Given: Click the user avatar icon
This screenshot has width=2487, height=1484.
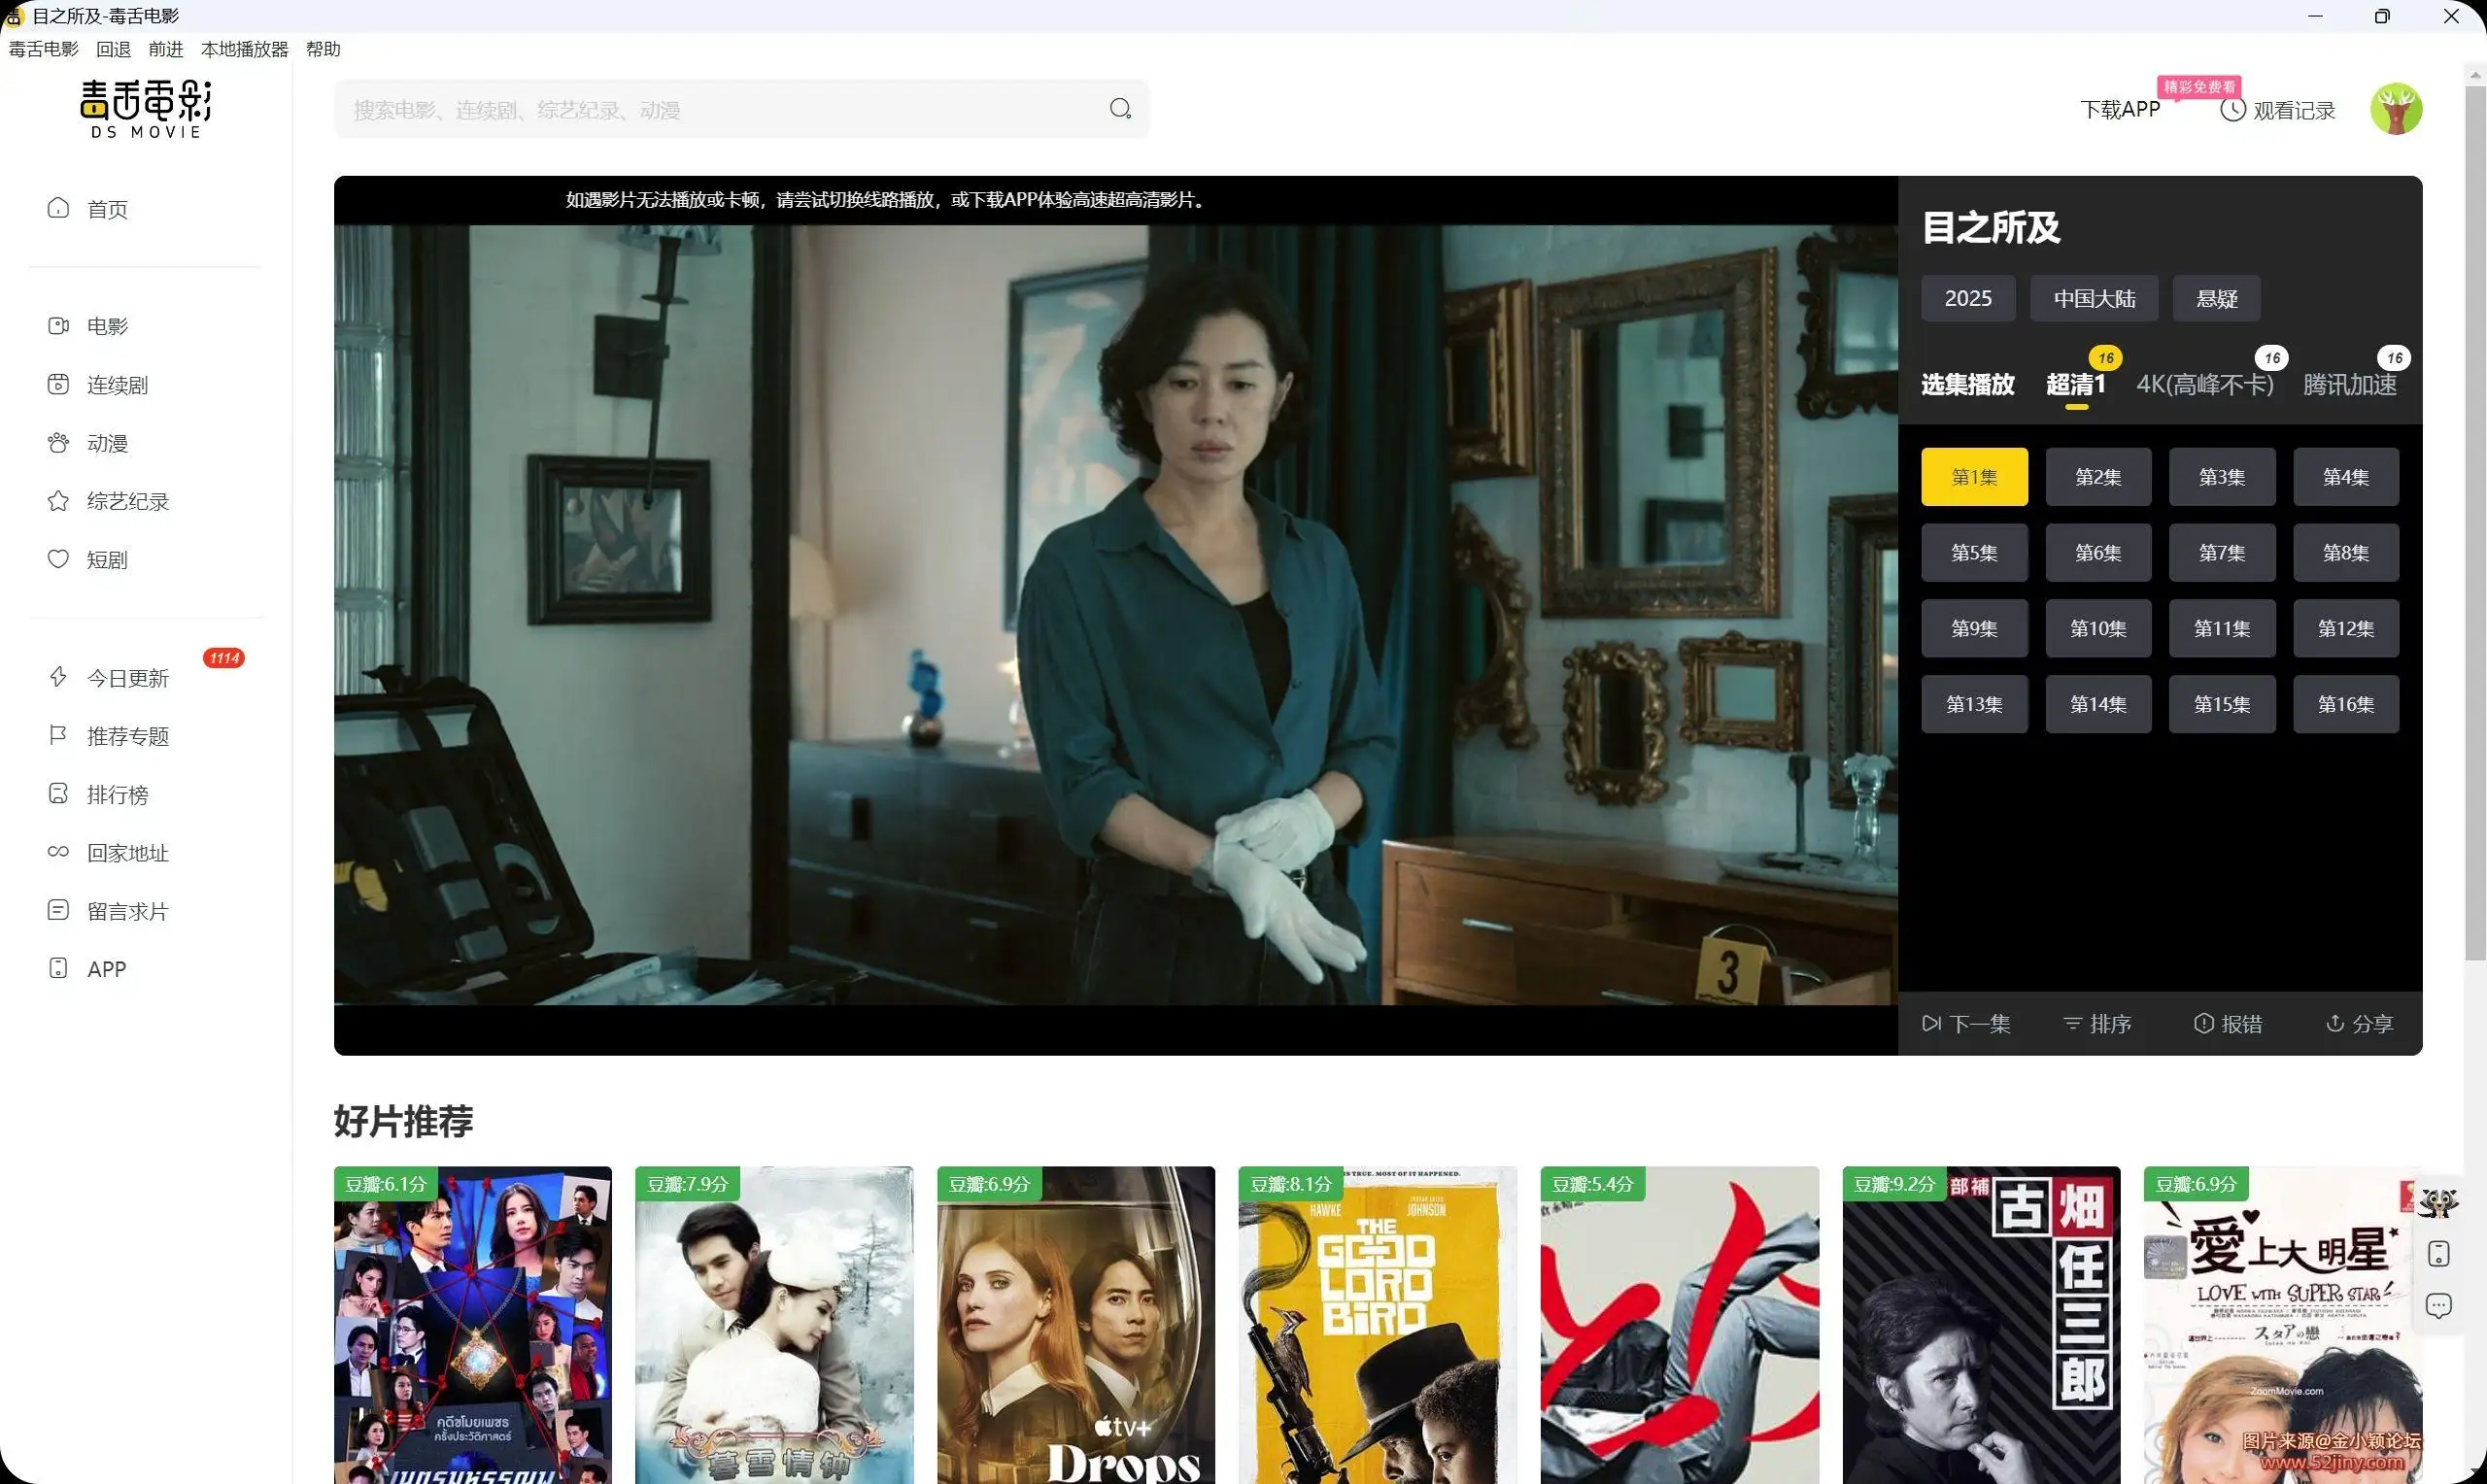Looking at the screenshot, I should (x=2395, y=110).
